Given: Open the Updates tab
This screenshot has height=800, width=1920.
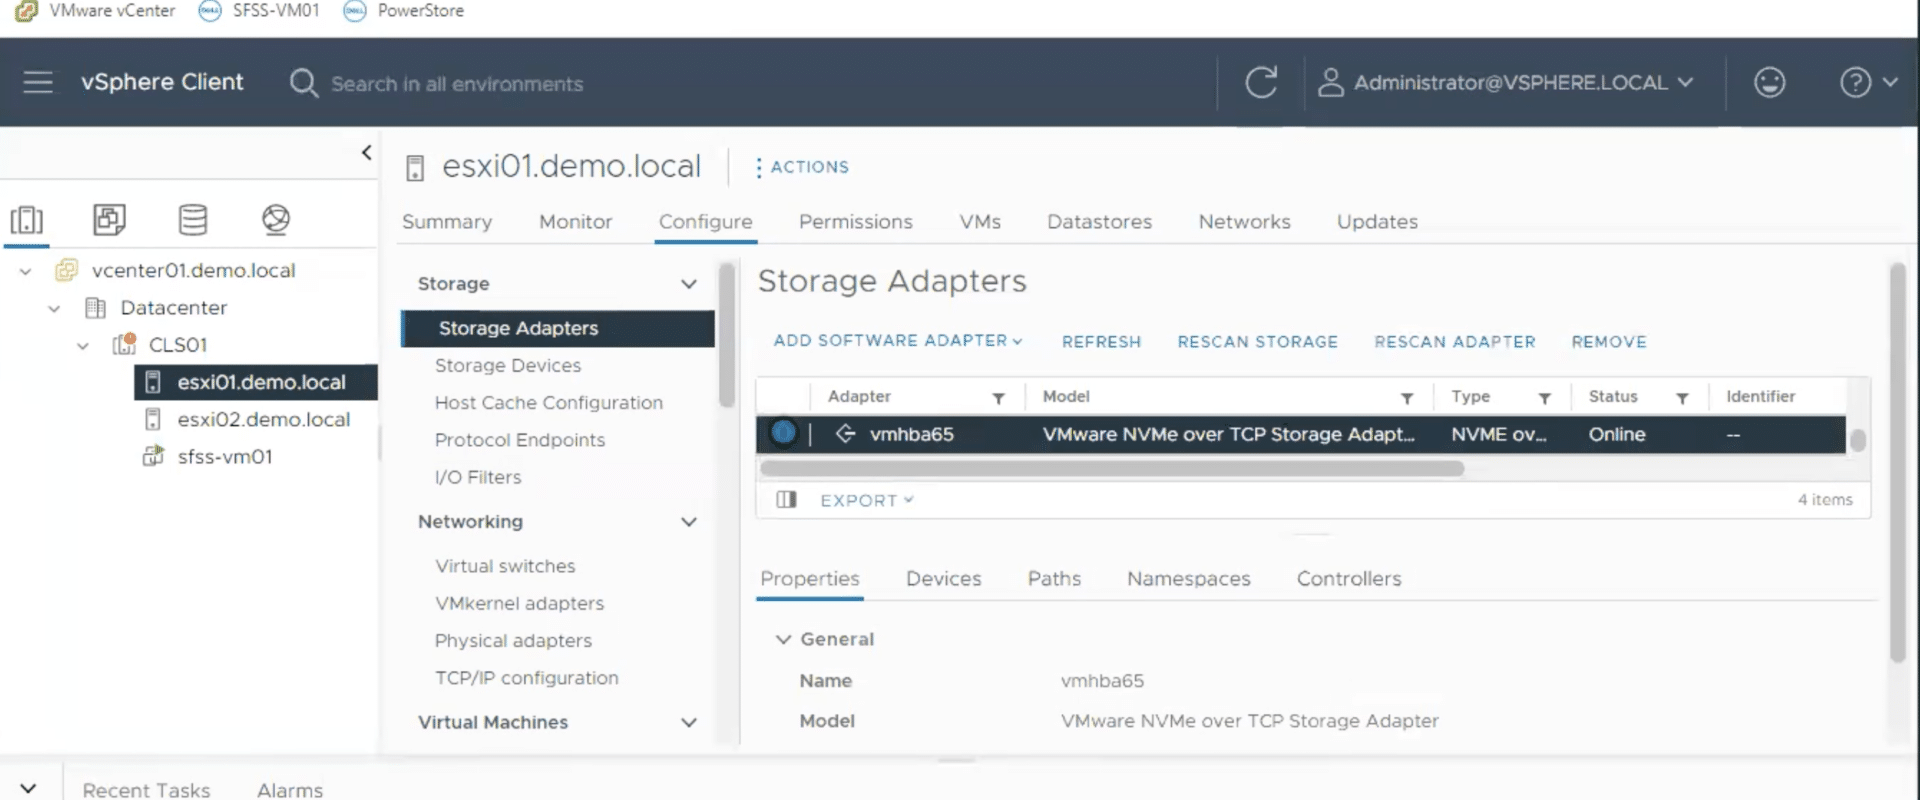Looking at the screenshot, I should pos(1377,222).
